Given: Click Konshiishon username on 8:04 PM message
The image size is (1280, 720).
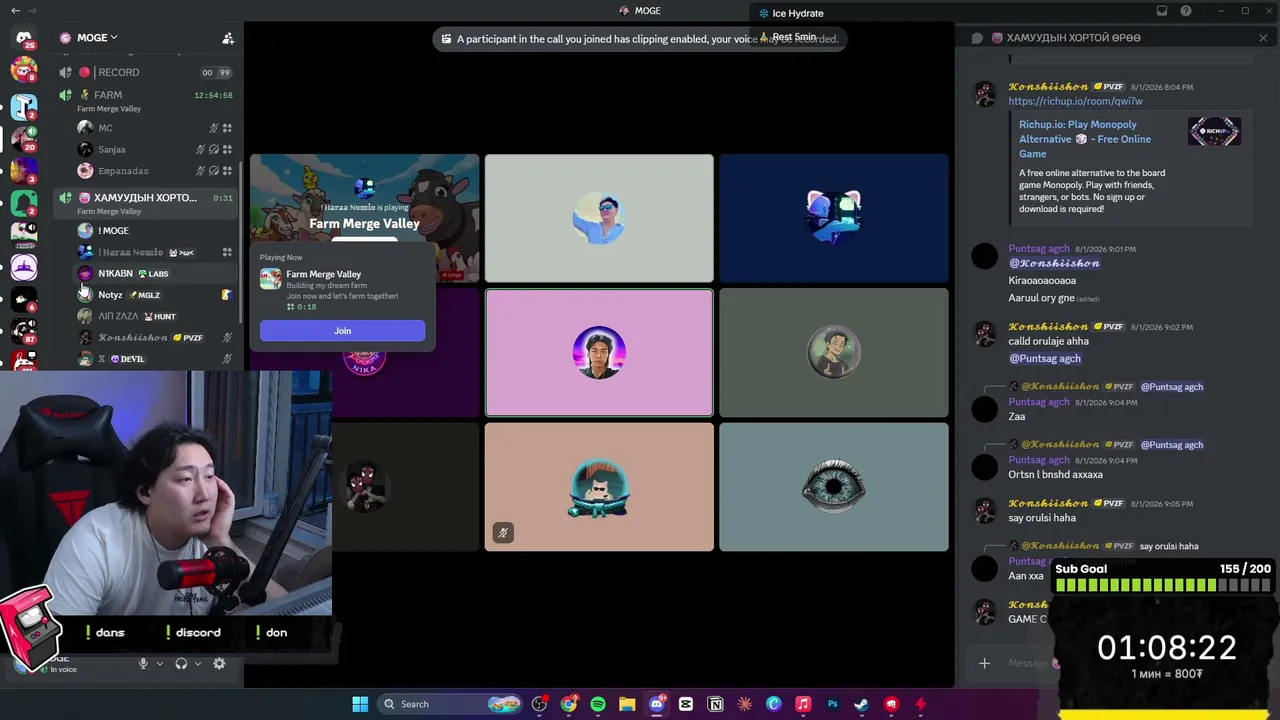Looking at the screenshot, I should [1048, 87].
